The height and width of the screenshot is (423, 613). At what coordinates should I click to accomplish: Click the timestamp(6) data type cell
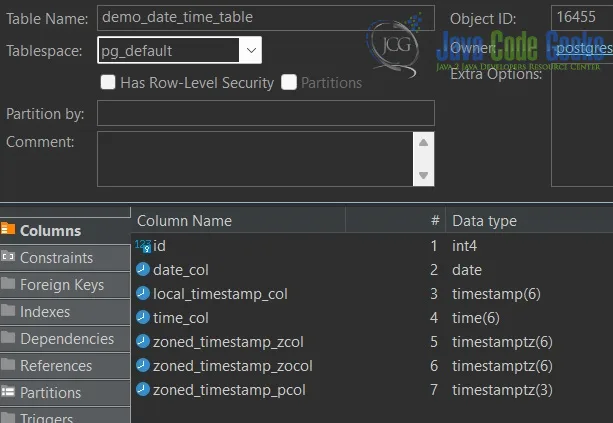click(x=496, y=294)
